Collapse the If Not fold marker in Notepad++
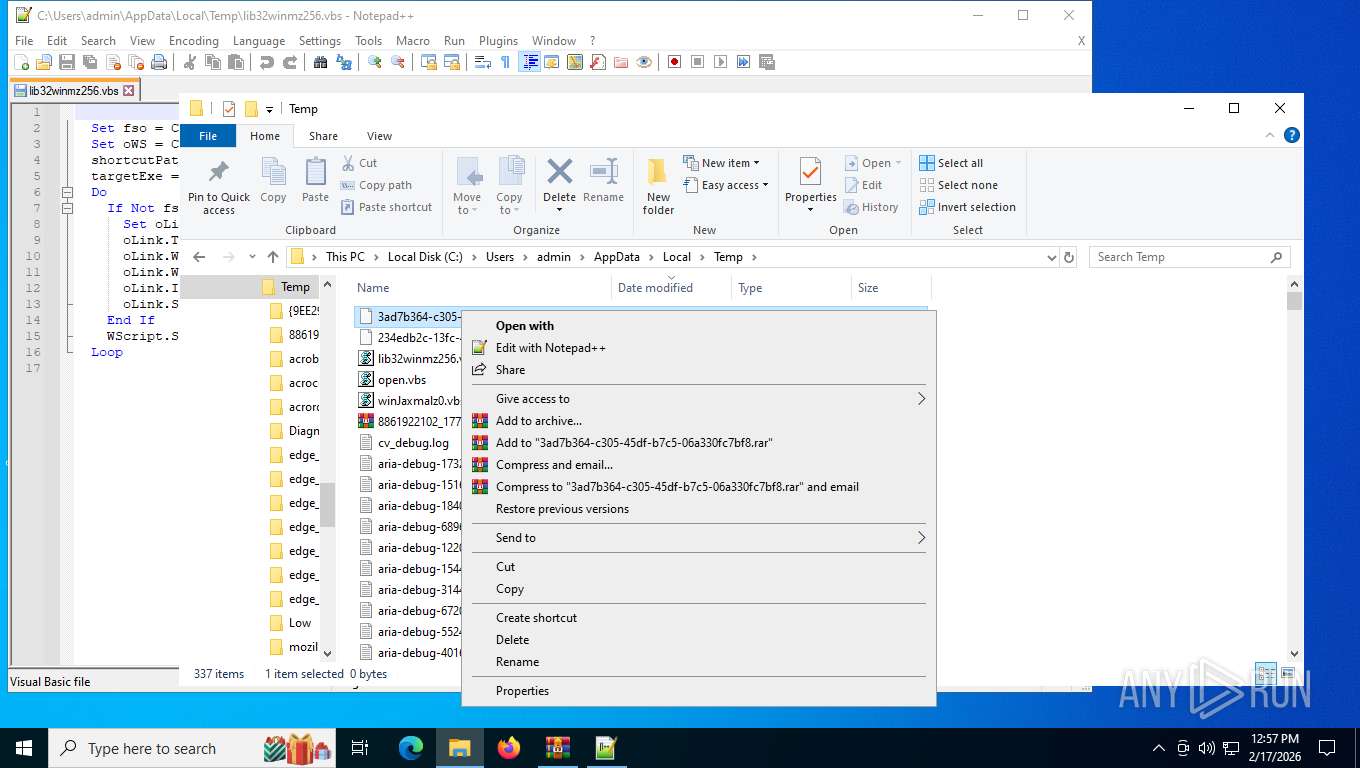 (67, 208)
